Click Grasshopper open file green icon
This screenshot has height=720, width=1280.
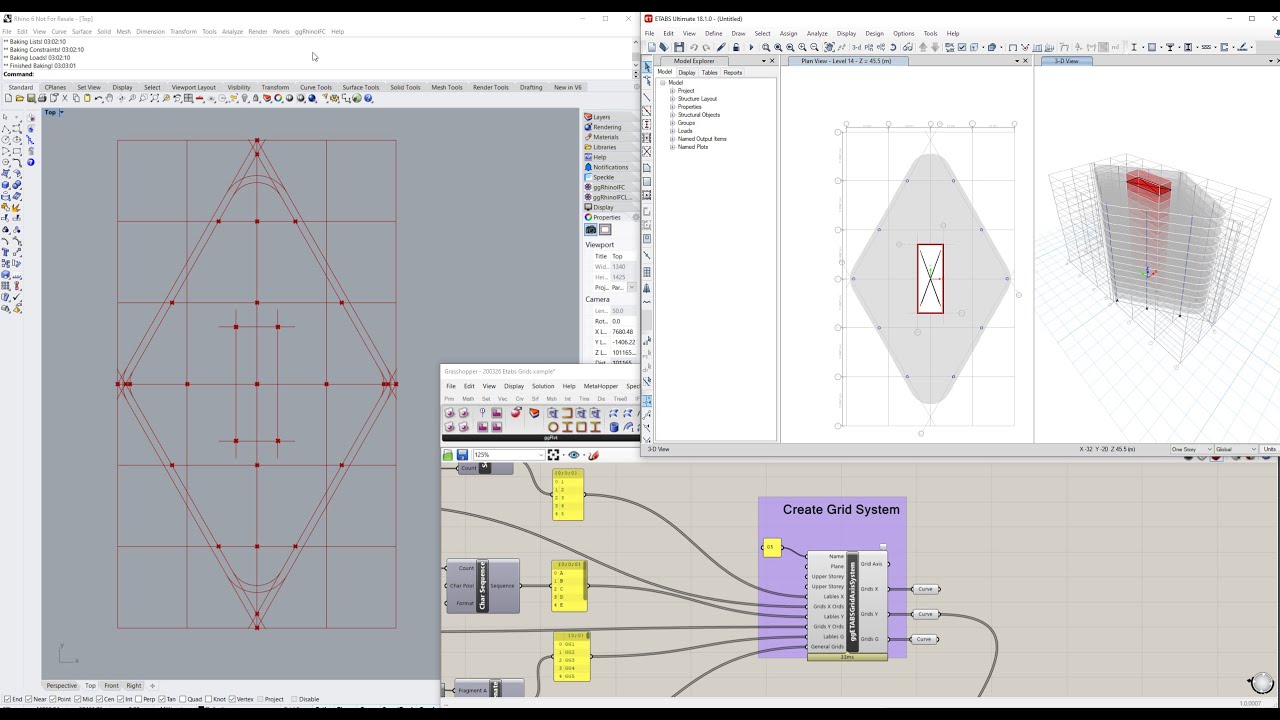click(x=448, y=455)
